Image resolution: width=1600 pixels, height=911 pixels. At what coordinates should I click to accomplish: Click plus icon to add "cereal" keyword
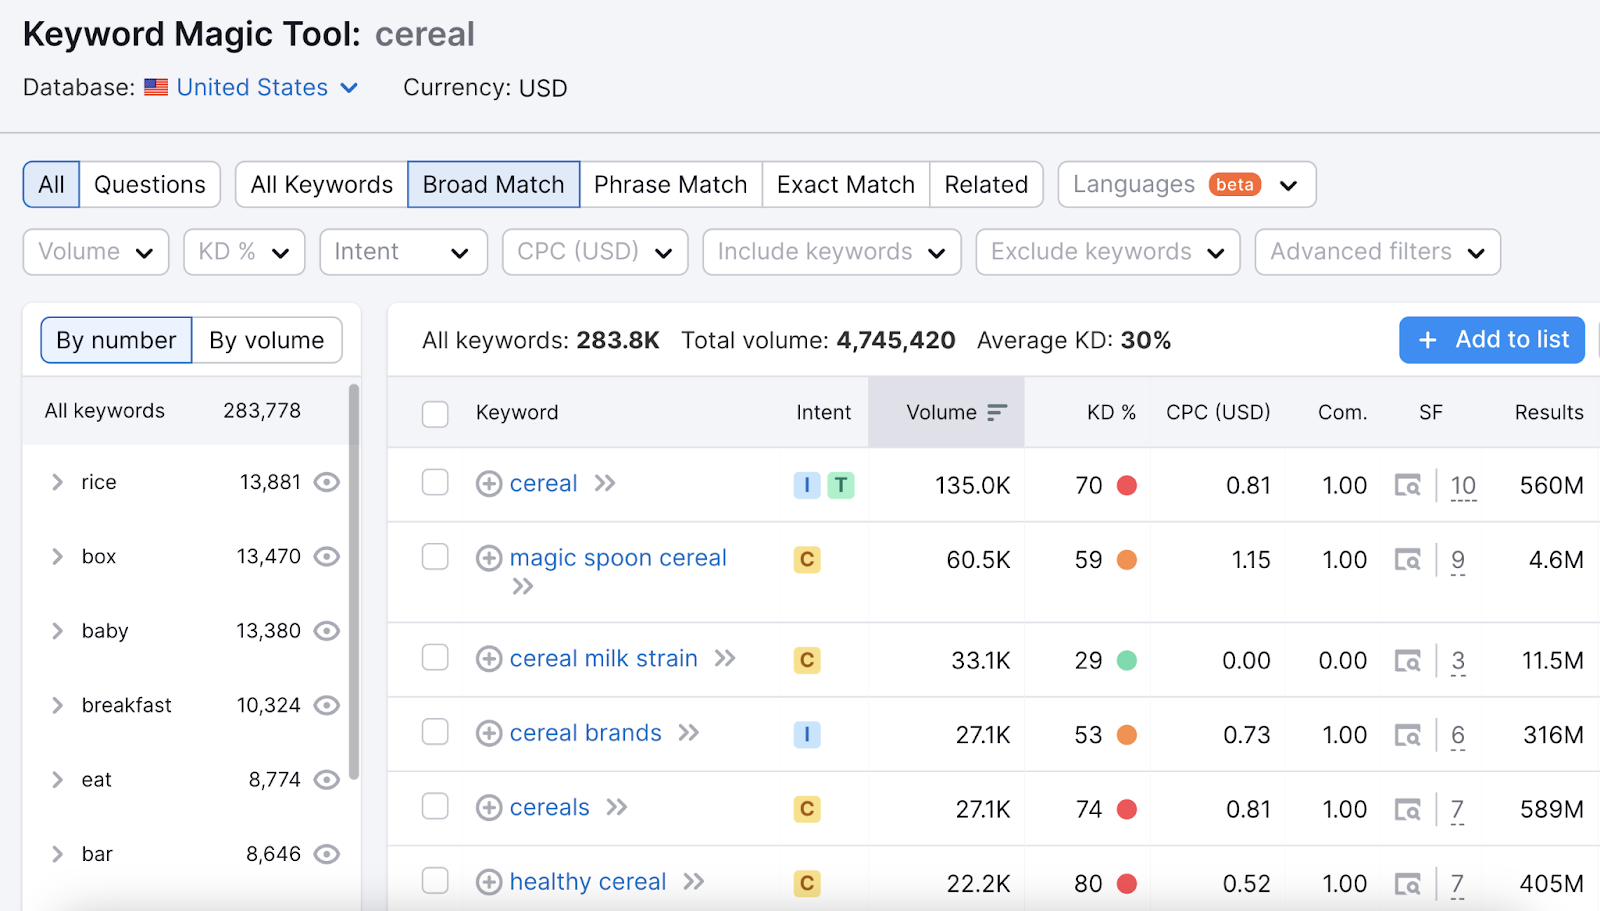click(x=489, y=483)
